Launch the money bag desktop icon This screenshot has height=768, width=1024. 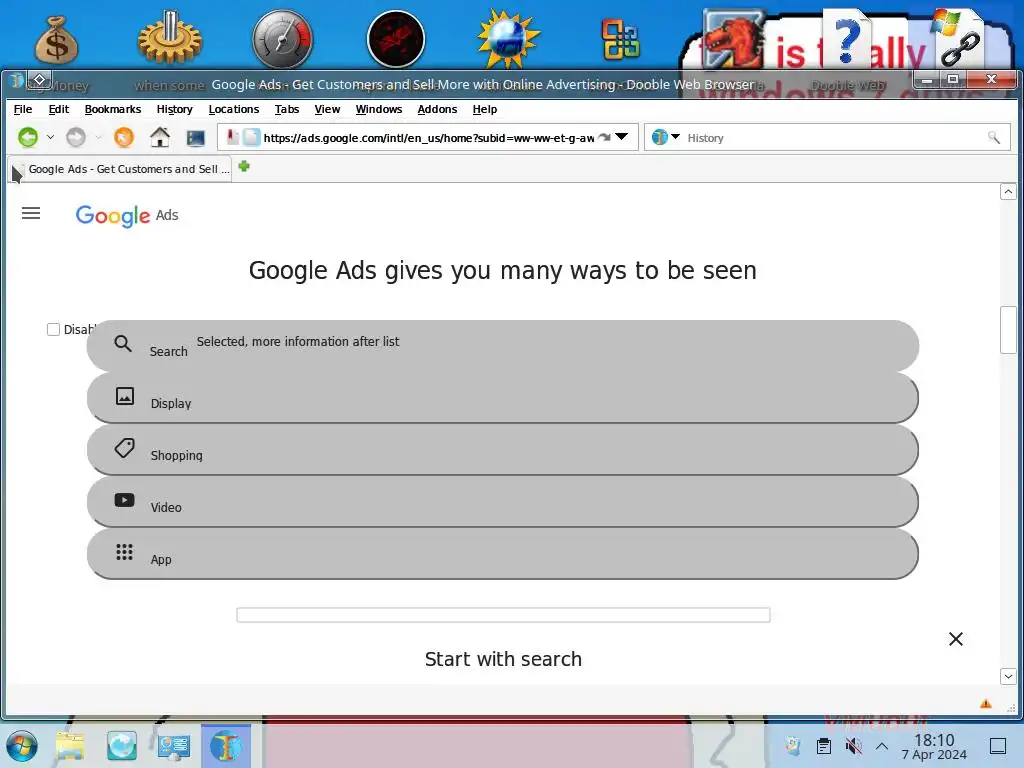click(x=56, y=40)
